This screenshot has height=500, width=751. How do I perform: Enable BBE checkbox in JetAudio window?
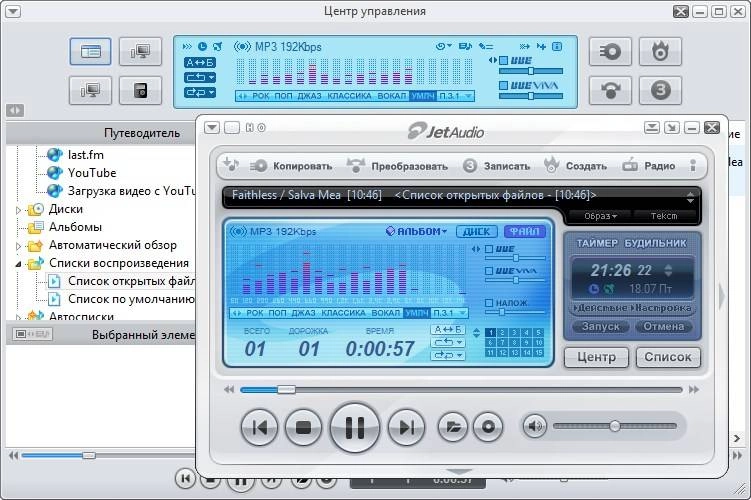coord(489,249)
